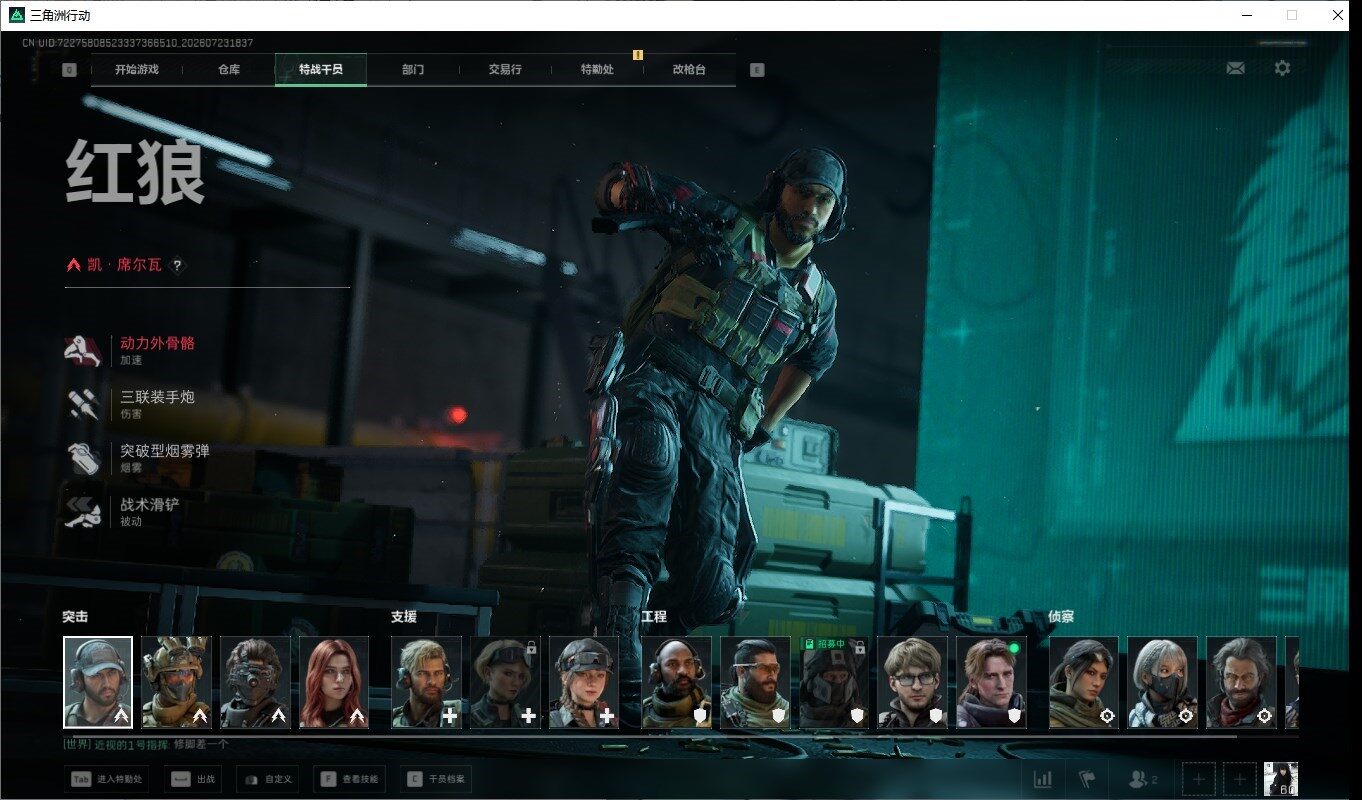1362x800 pixels.
Task: Click the C 干员档案 button
Action: (x=436, y=779)
